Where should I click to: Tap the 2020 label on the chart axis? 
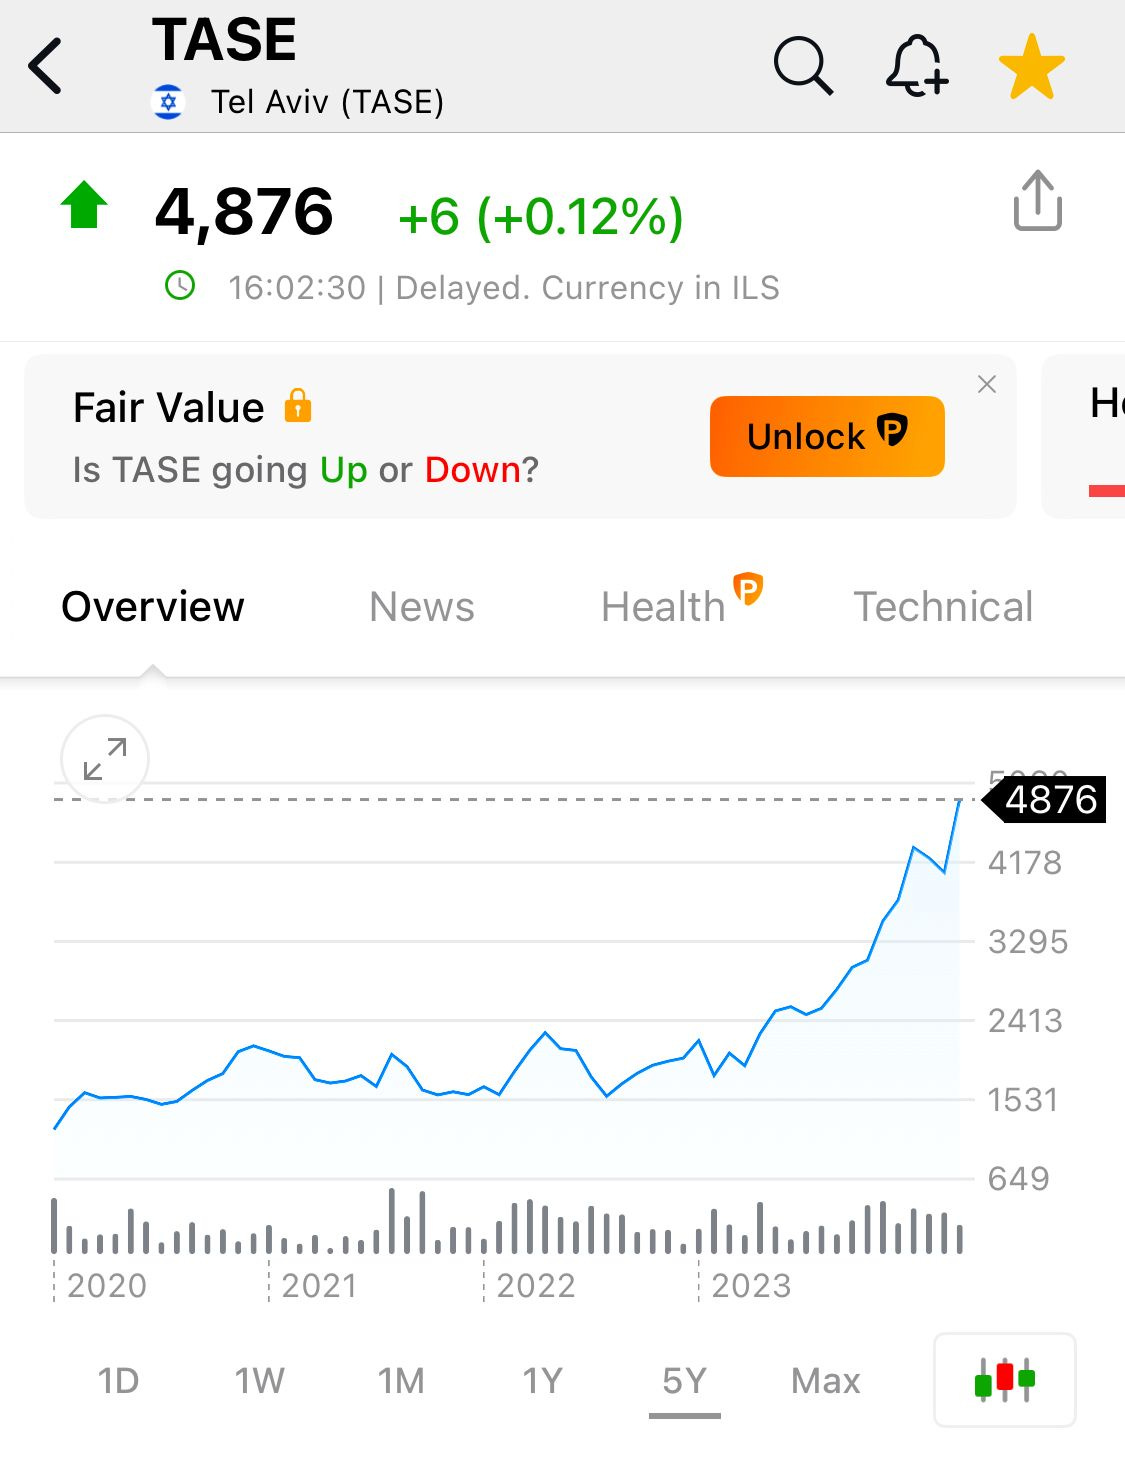pos(107,1285)
